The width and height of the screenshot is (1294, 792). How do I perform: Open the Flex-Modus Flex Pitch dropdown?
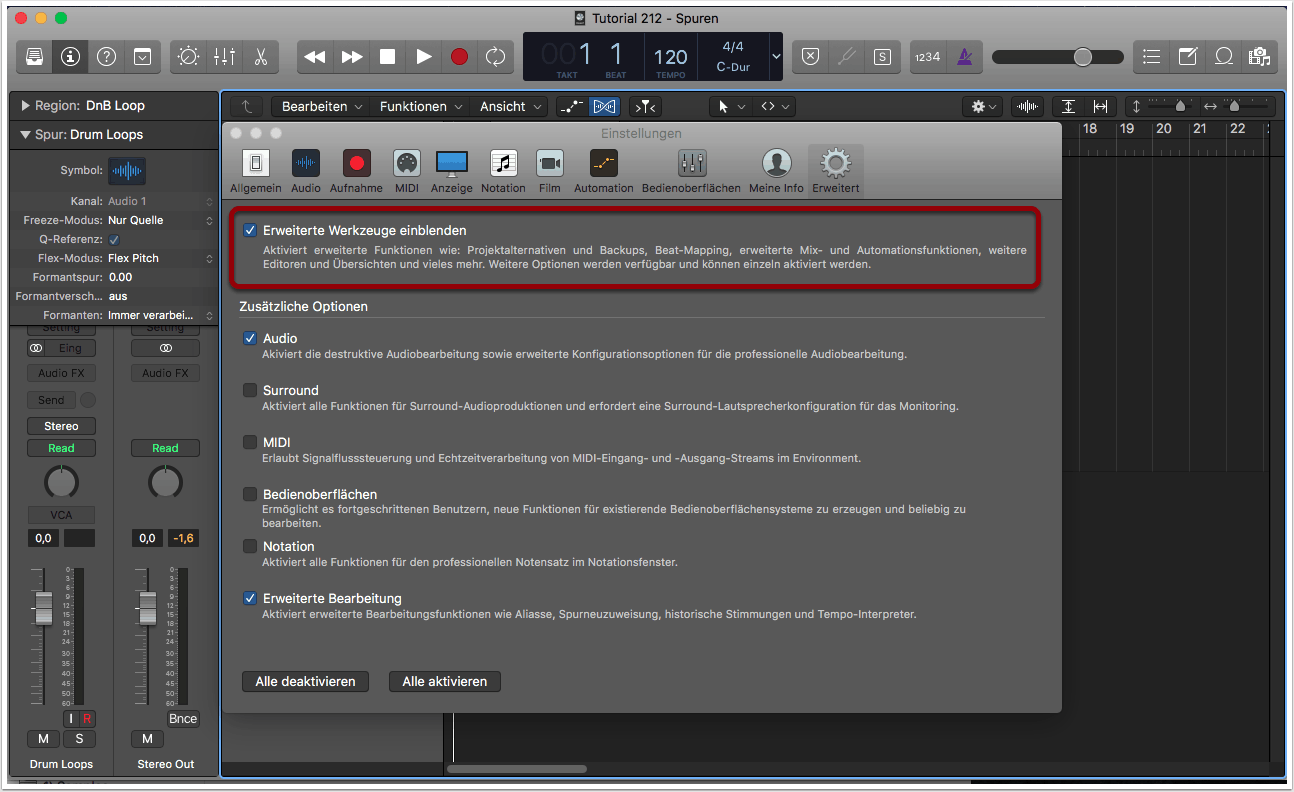point(160,258)
